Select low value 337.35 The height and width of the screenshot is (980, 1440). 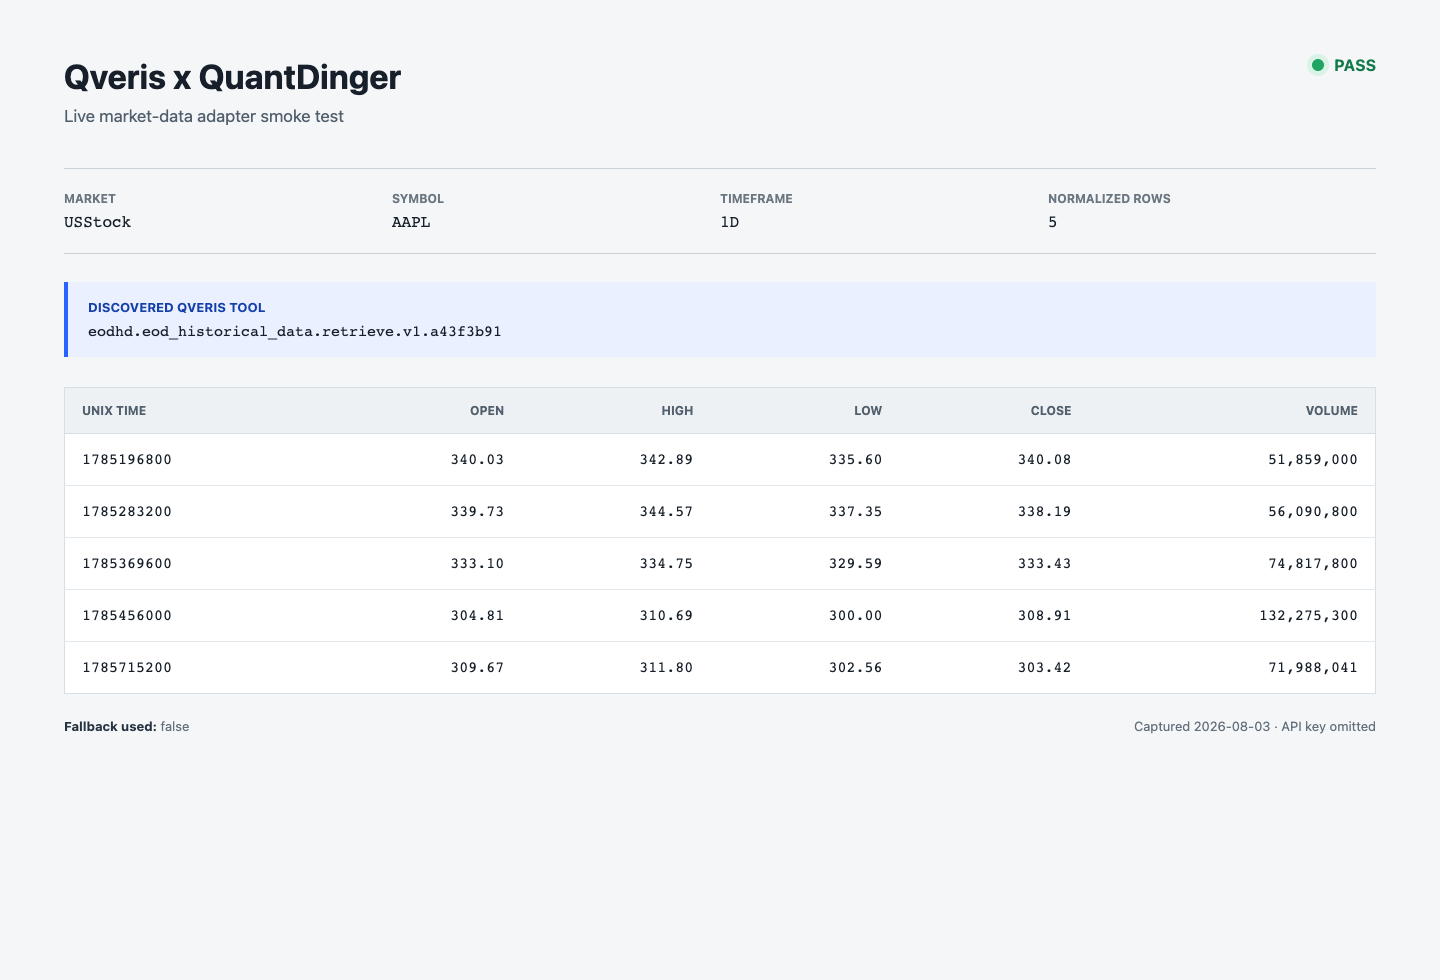[x=855, y=512]
